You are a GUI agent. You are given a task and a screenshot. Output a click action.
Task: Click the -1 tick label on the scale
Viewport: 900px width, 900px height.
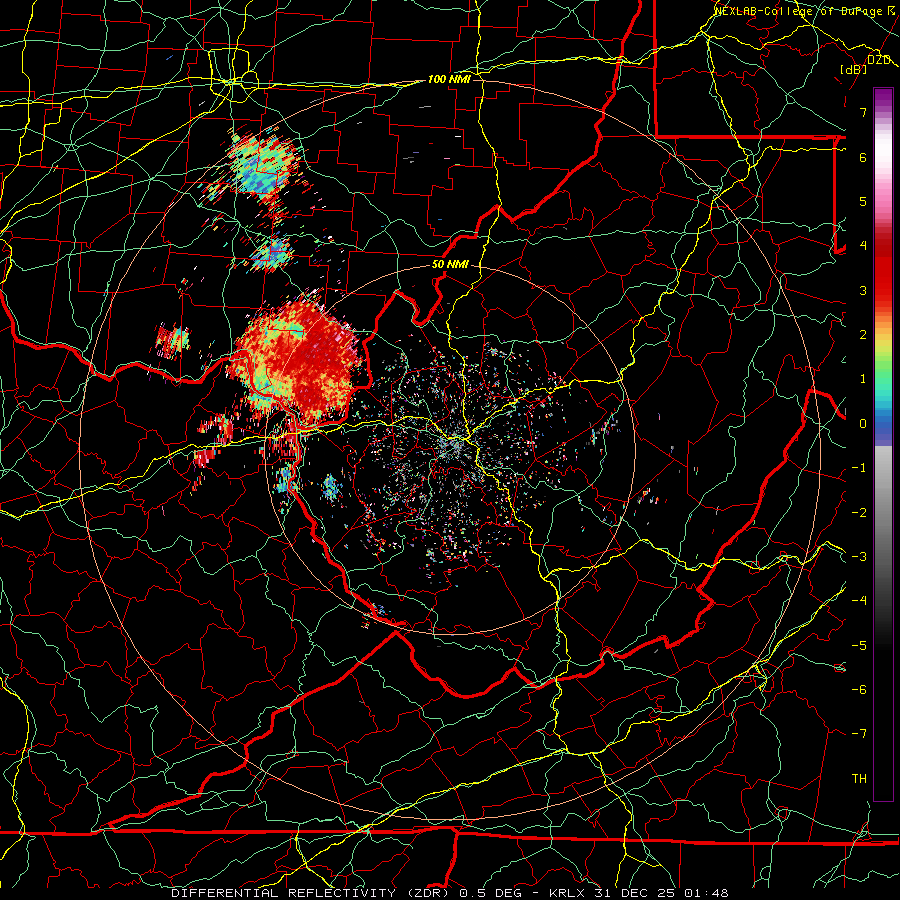pos(859,468)
